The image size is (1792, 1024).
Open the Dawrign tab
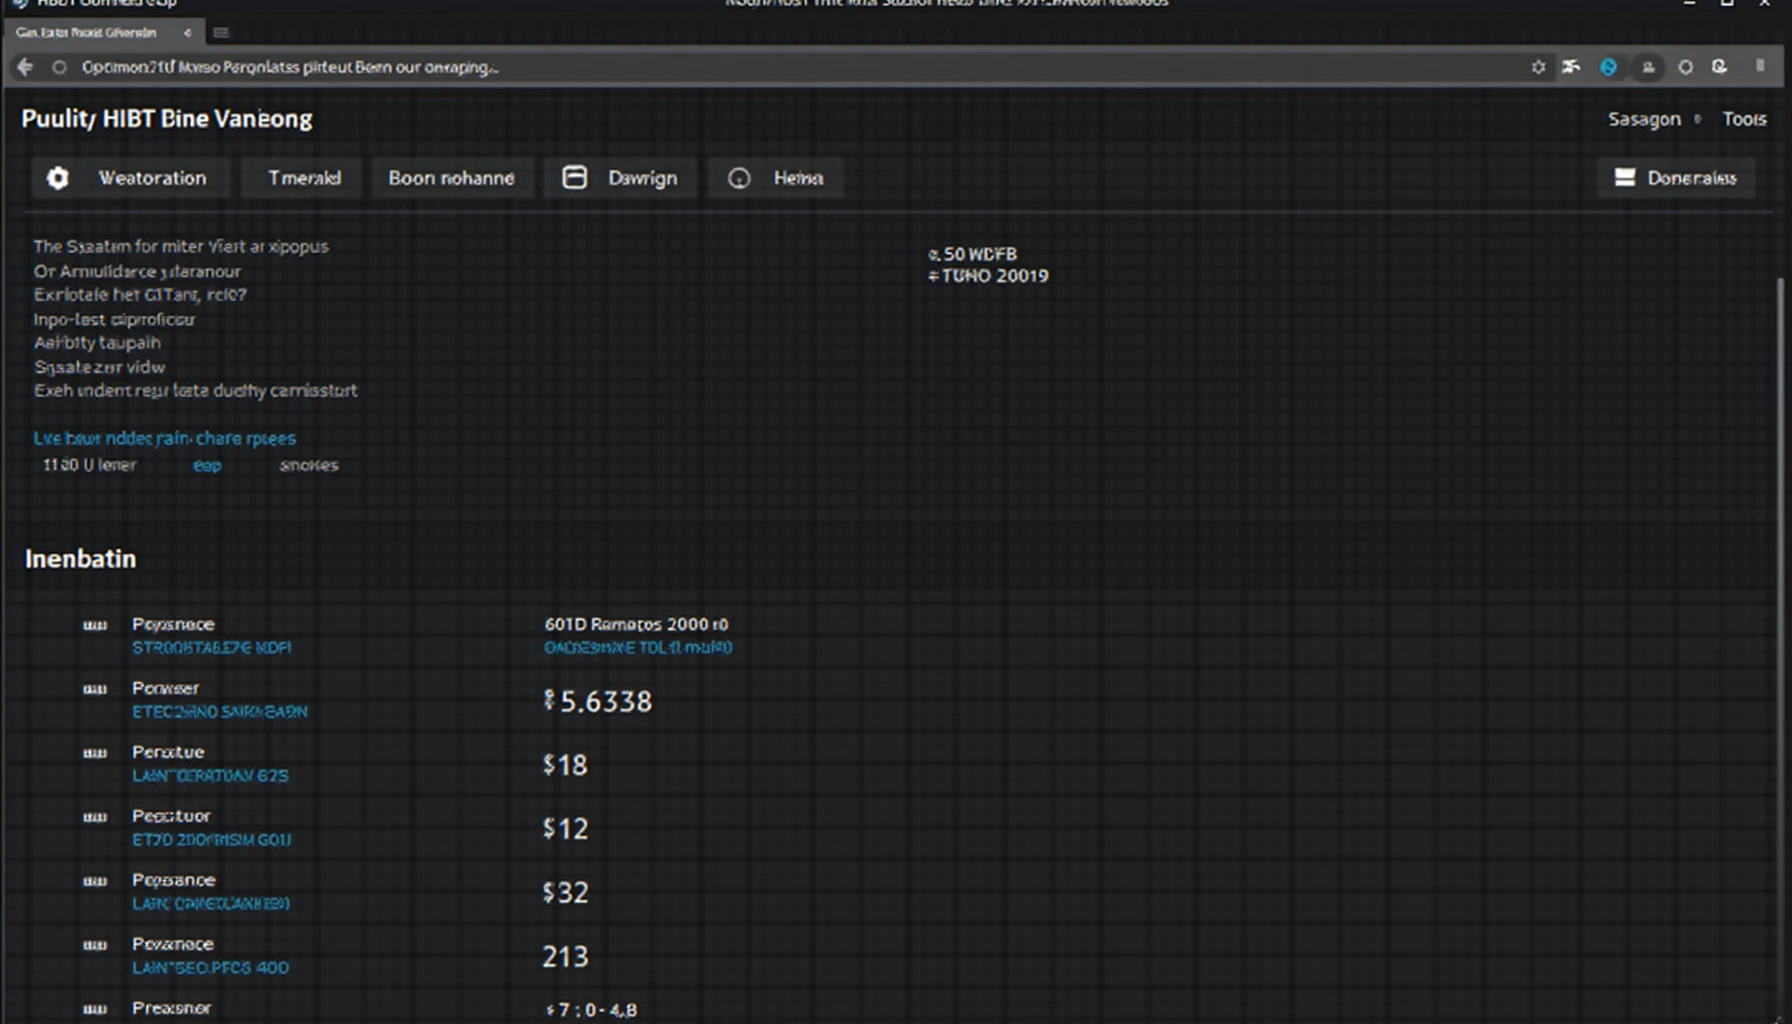620,178
